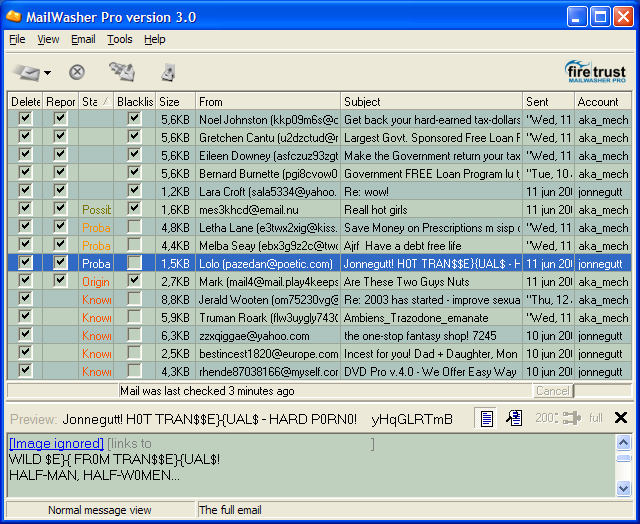Click the 'full' label in preview bar

tap(596, 418)
